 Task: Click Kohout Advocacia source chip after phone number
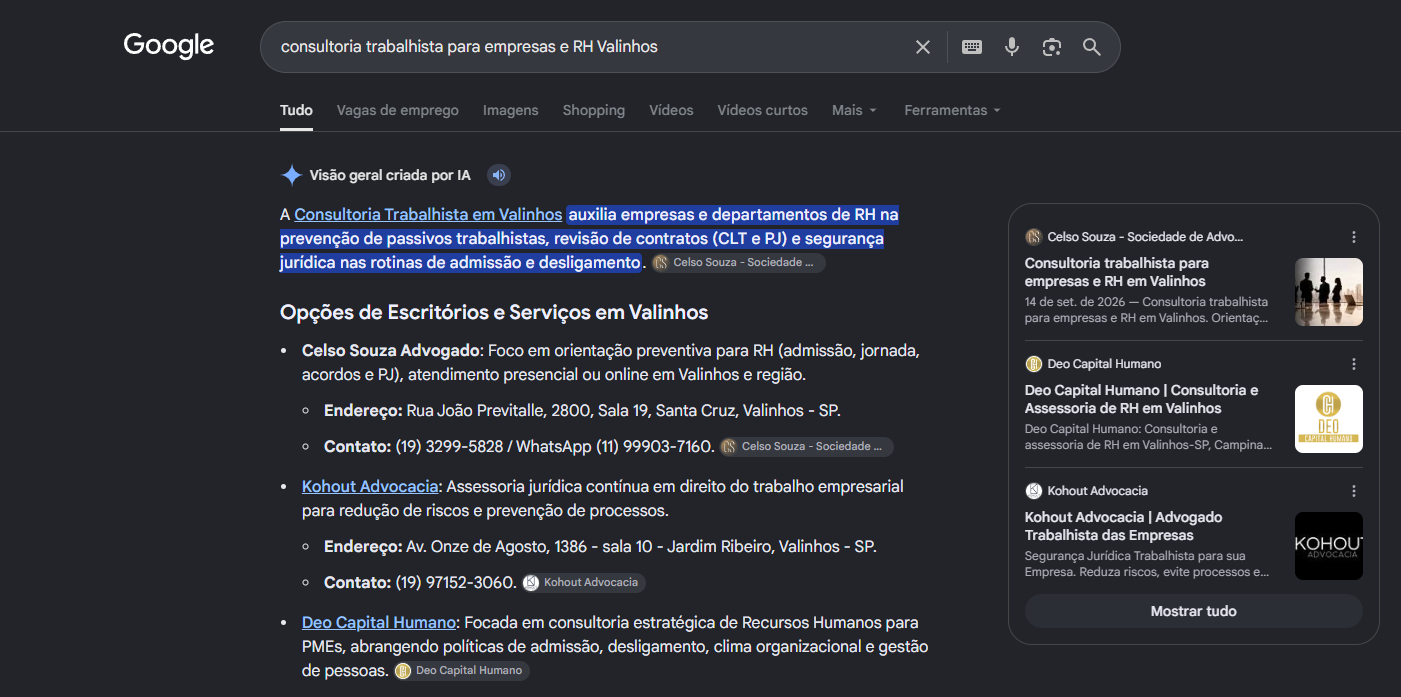[584, 583]
